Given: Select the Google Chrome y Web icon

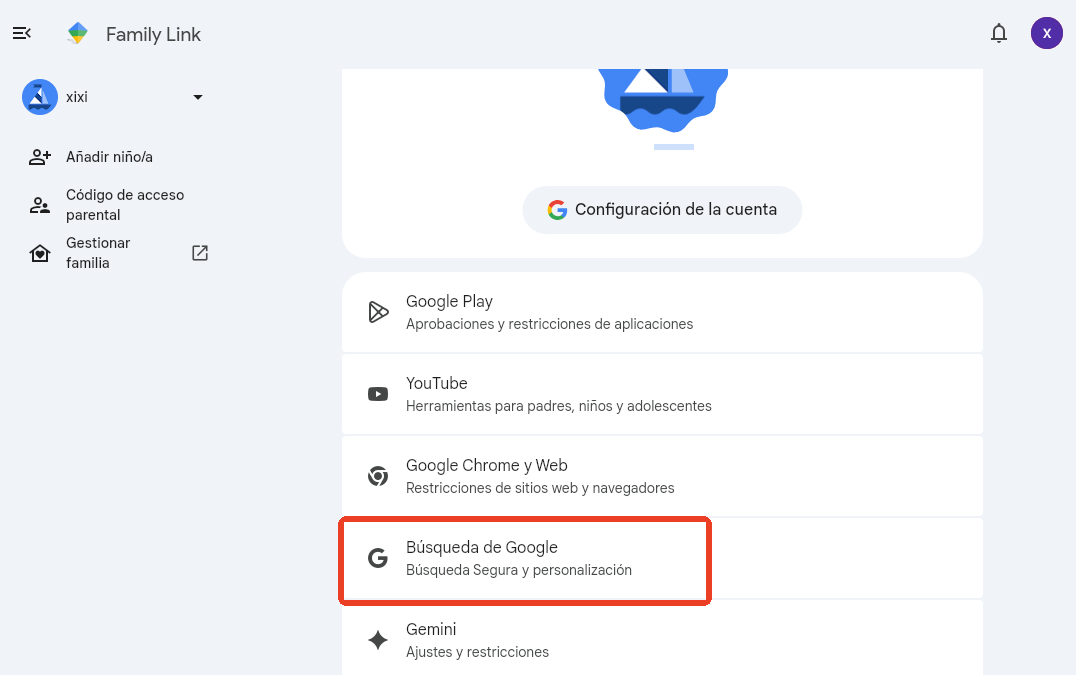Looking at the screenshot, I should pyautogui.click(x=377, y=475).
